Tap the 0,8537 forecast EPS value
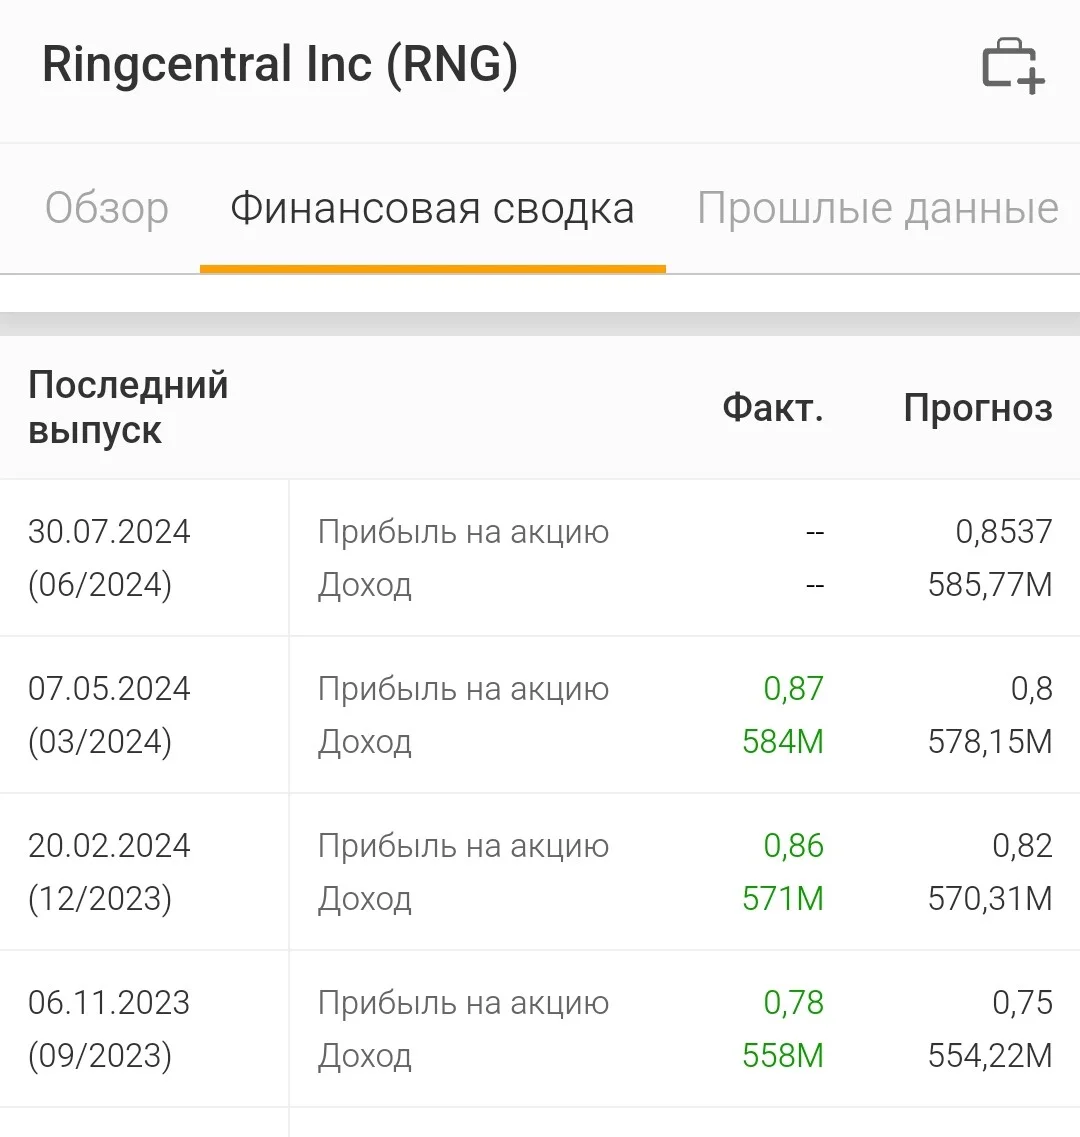This screenshot has height=1137, width=1080. point(1004,532)
